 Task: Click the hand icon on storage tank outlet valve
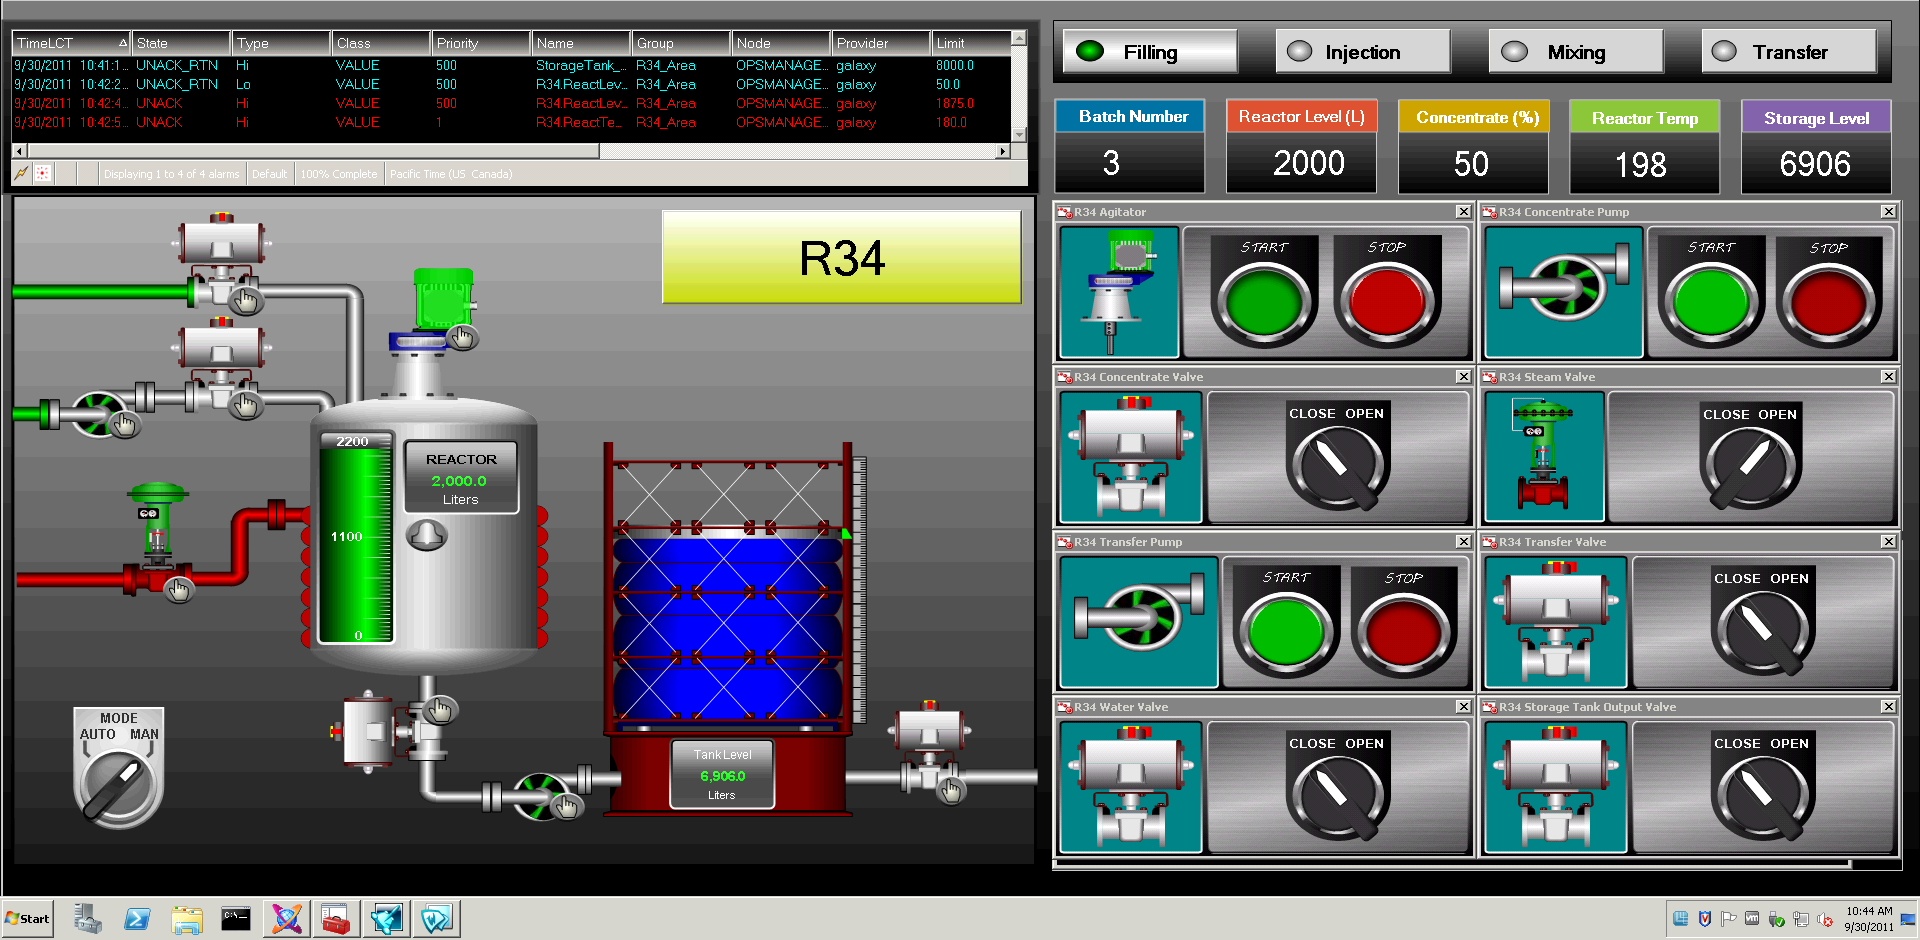[951, 790]
